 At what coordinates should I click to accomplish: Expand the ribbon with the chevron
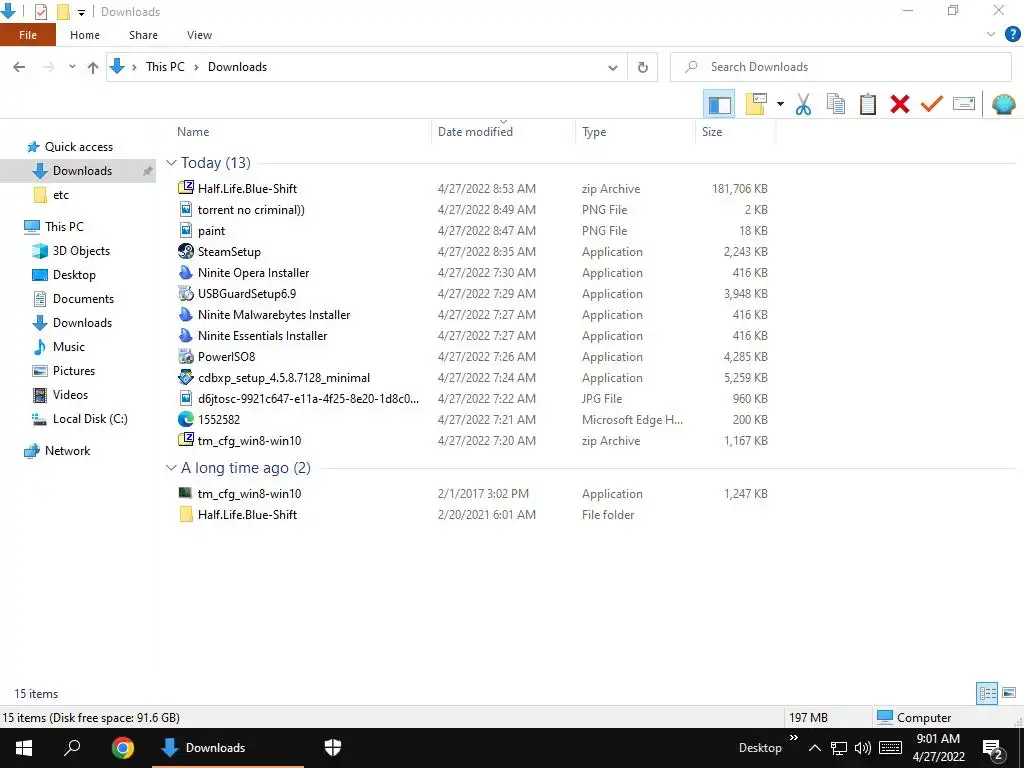[x=991, y=35]
